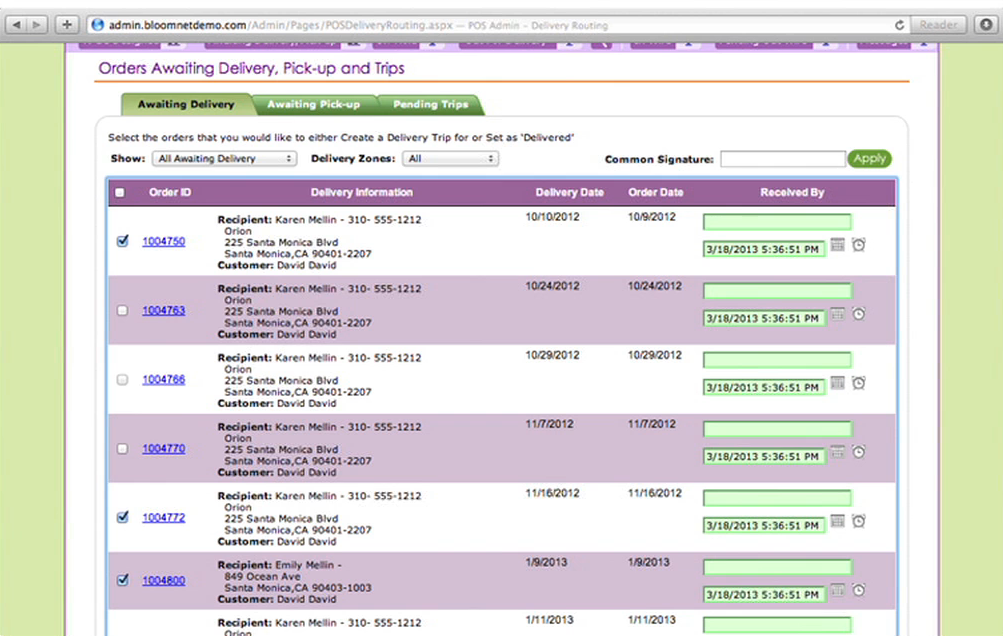Uncheck order 1004750 checkbox
Viewport: 1003px width, 636px height.
[122, 241]
